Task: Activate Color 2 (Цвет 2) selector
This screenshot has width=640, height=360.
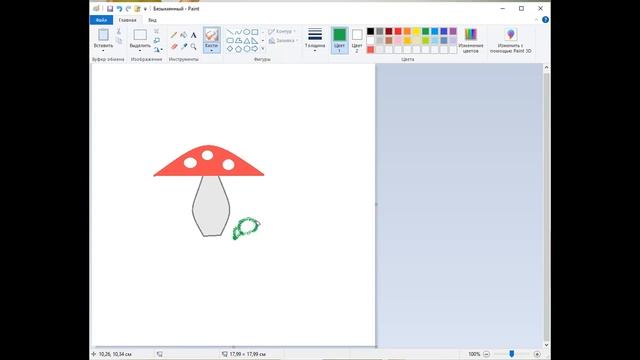Action: click(x=357, y=40)
